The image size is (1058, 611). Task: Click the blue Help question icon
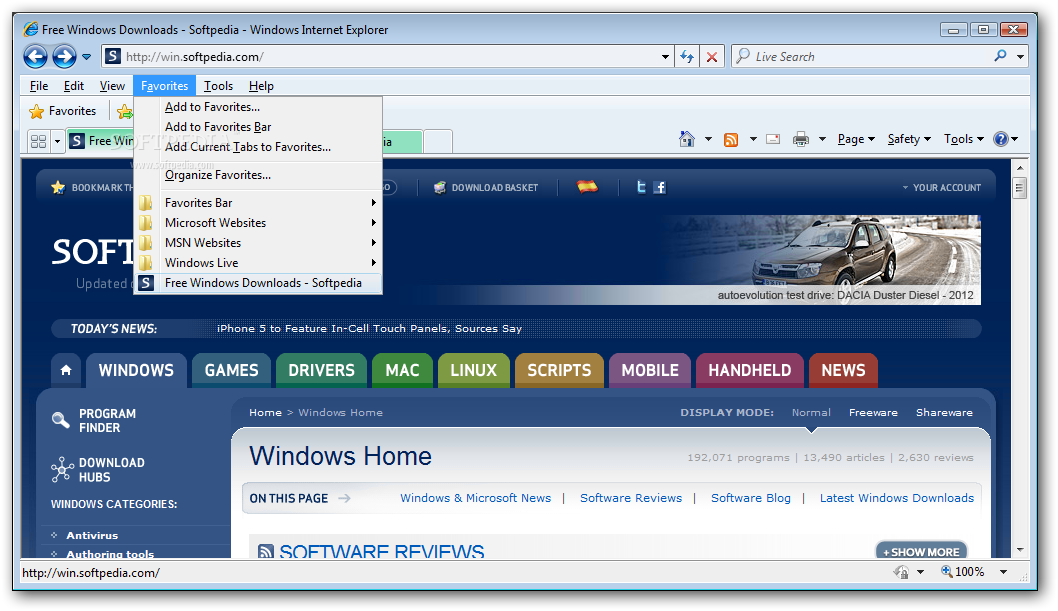[x=1001, y=139]
